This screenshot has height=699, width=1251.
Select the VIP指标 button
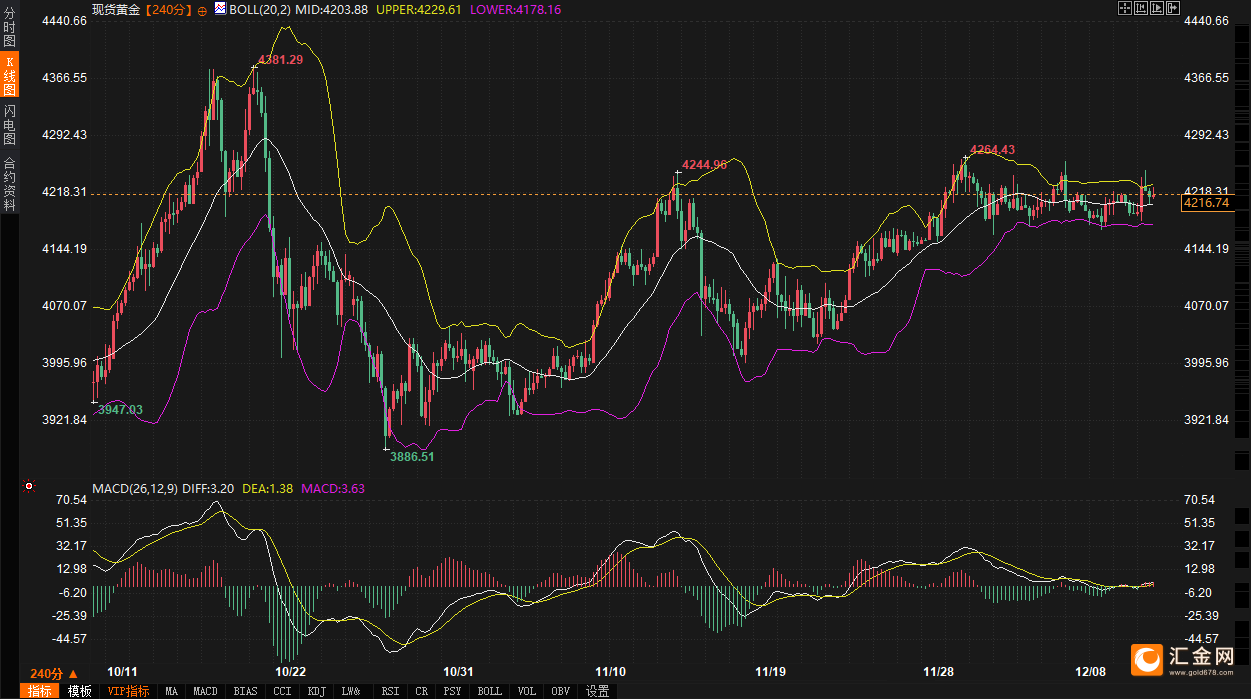click(x=128, y=691)
